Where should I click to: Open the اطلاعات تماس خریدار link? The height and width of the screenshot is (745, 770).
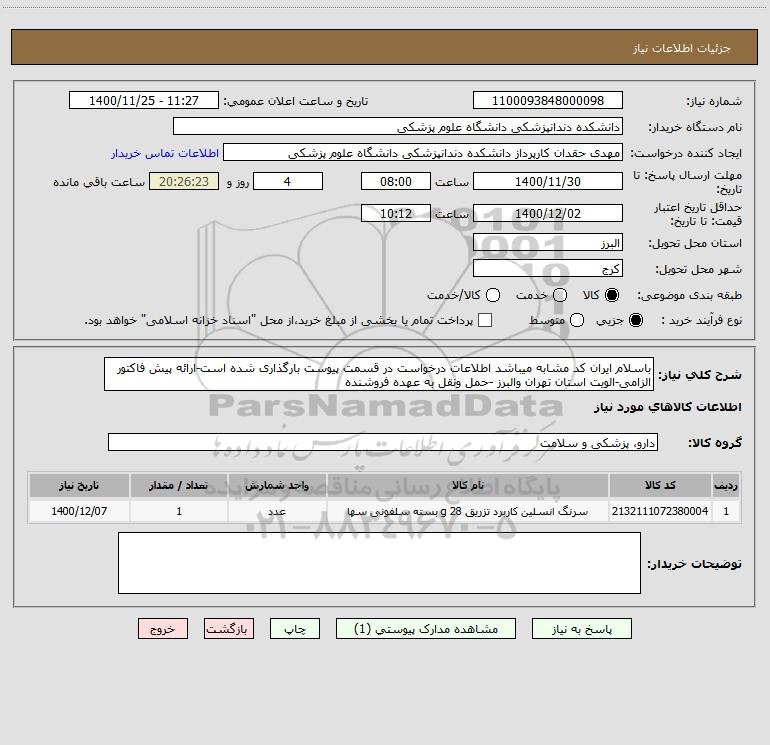point(165,153)
